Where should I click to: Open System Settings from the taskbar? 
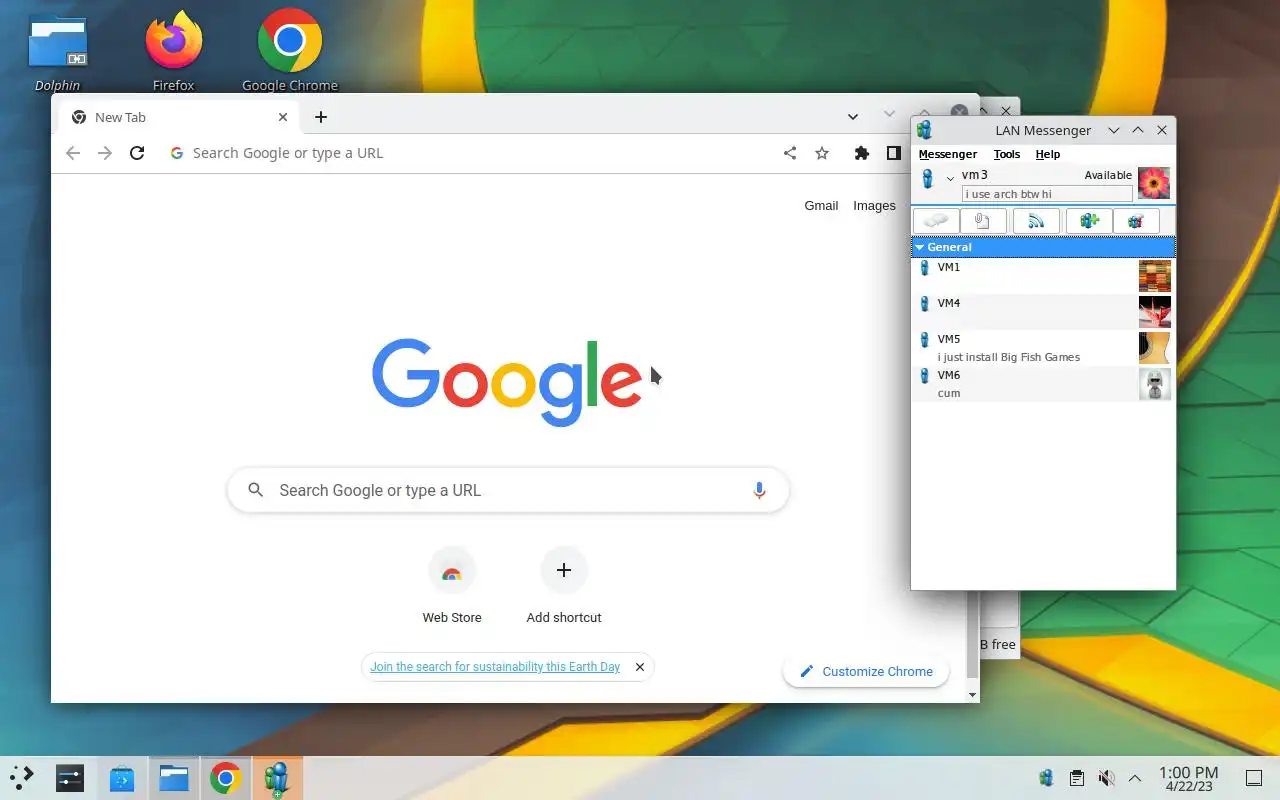[70, 777]
